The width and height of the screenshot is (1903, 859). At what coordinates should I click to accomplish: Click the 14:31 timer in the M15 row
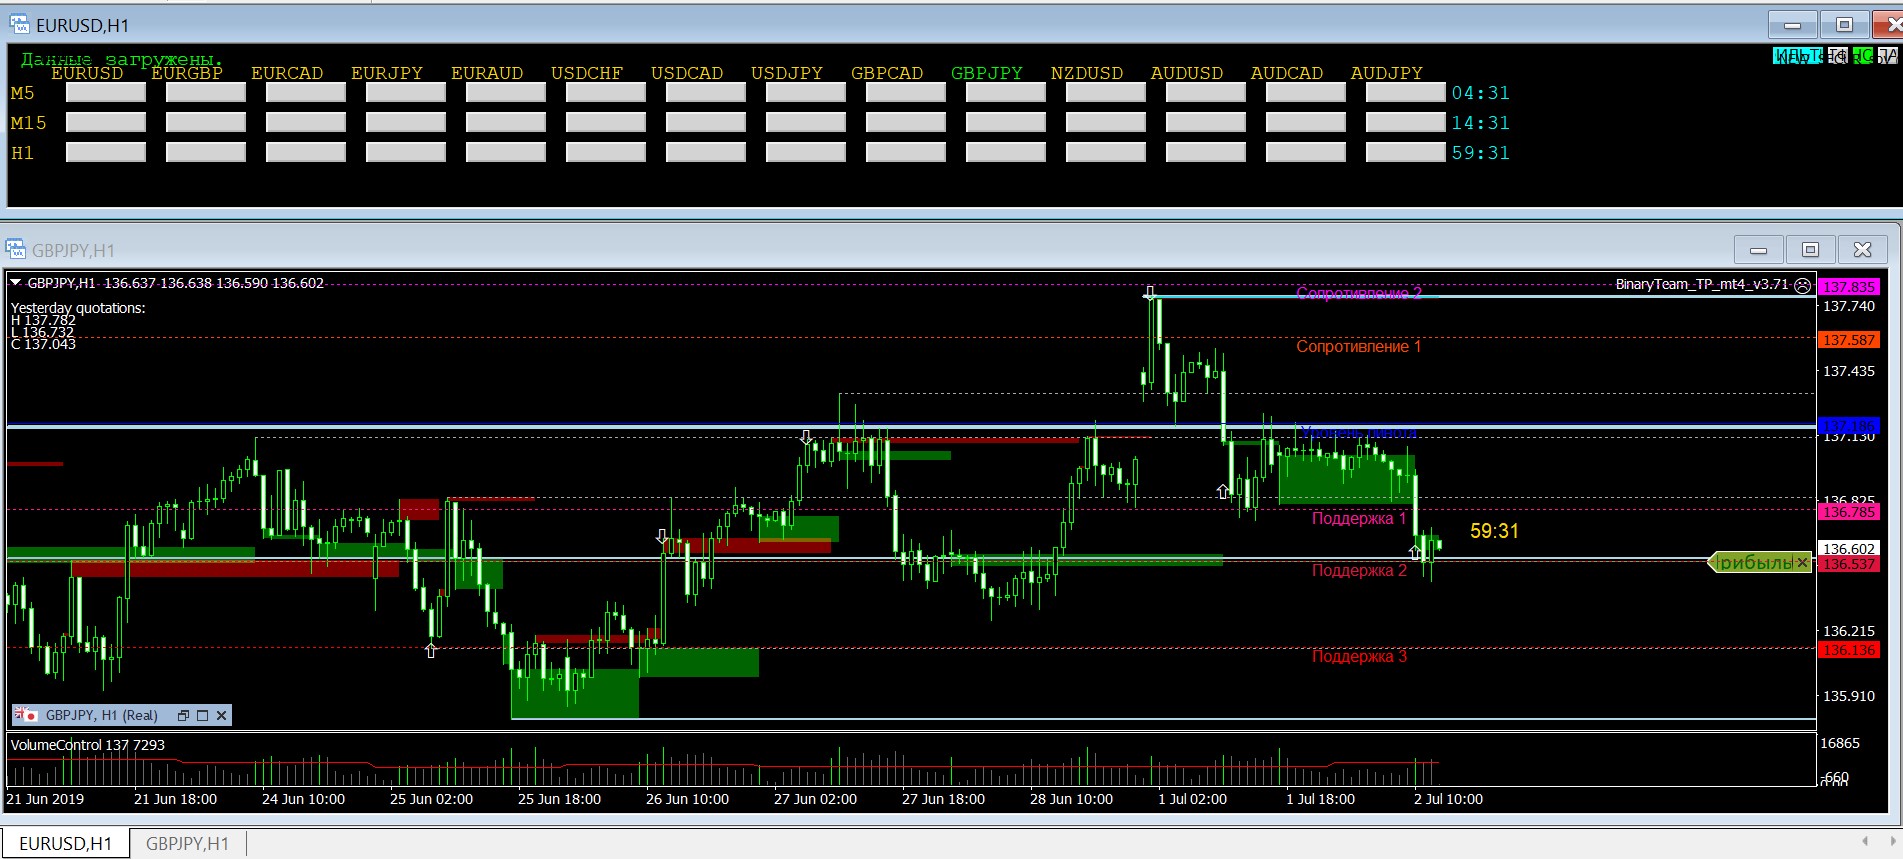1481,123
